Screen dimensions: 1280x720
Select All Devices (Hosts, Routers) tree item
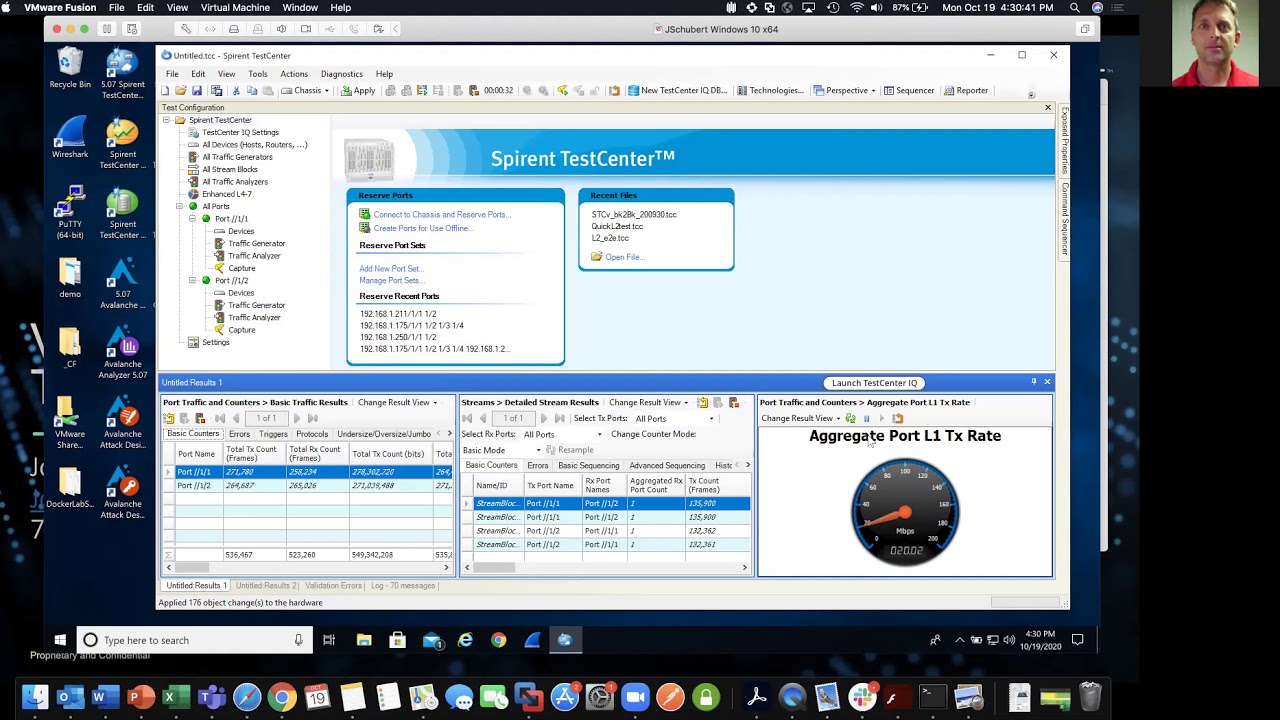254,145
